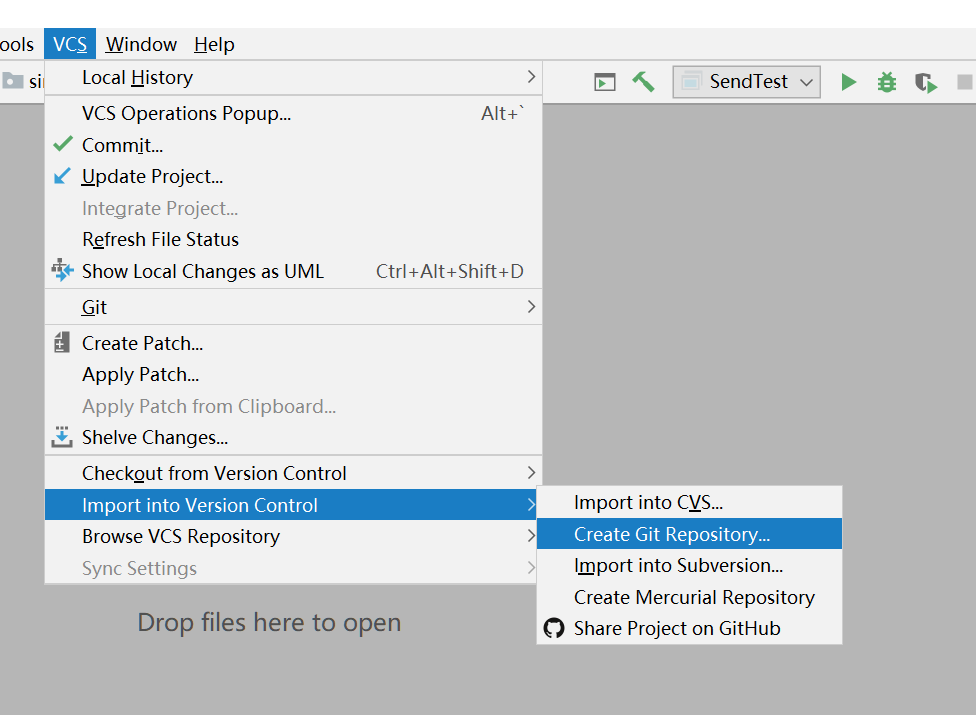Image resolution: width=976 pixels, height=715 pixels.
Task: Choose Create Git Repository...
Action: 689,534
